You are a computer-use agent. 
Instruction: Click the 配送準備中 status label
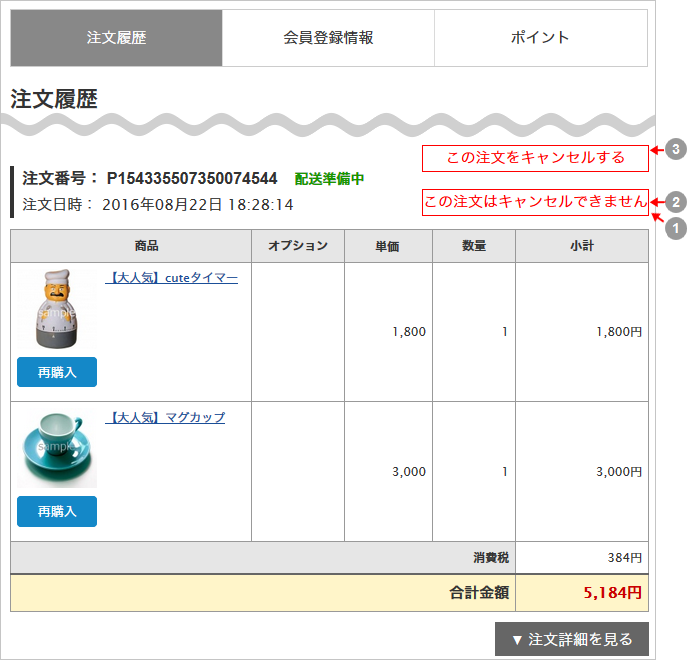click(329, 179)
